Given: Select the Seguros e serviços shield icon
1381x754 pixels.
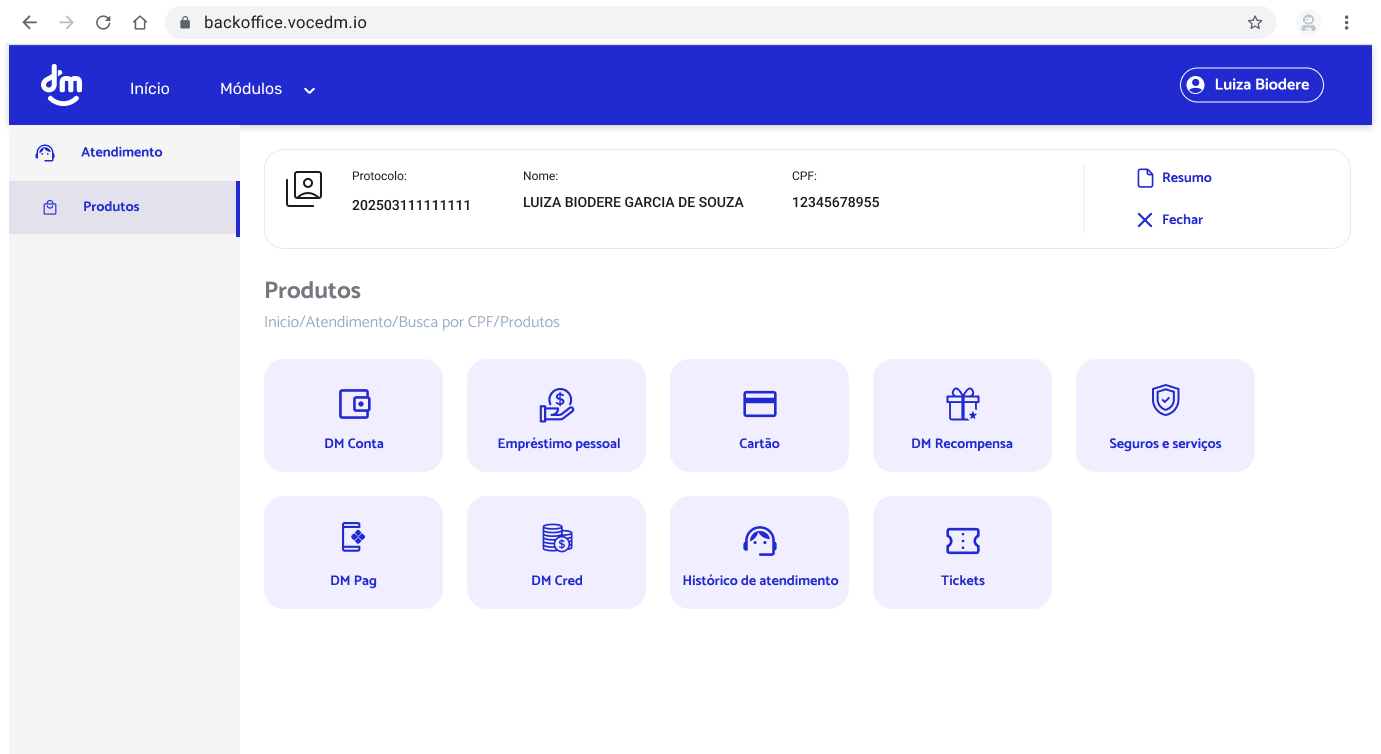Looking at the screenshot, I should click(x=1165, y=403).
